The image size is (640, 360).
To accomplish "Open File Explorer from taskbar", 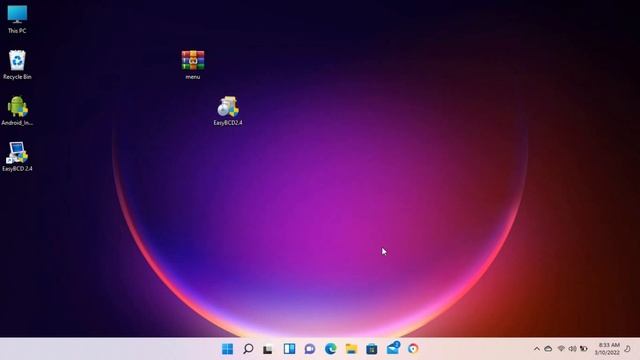I will 351,349.
